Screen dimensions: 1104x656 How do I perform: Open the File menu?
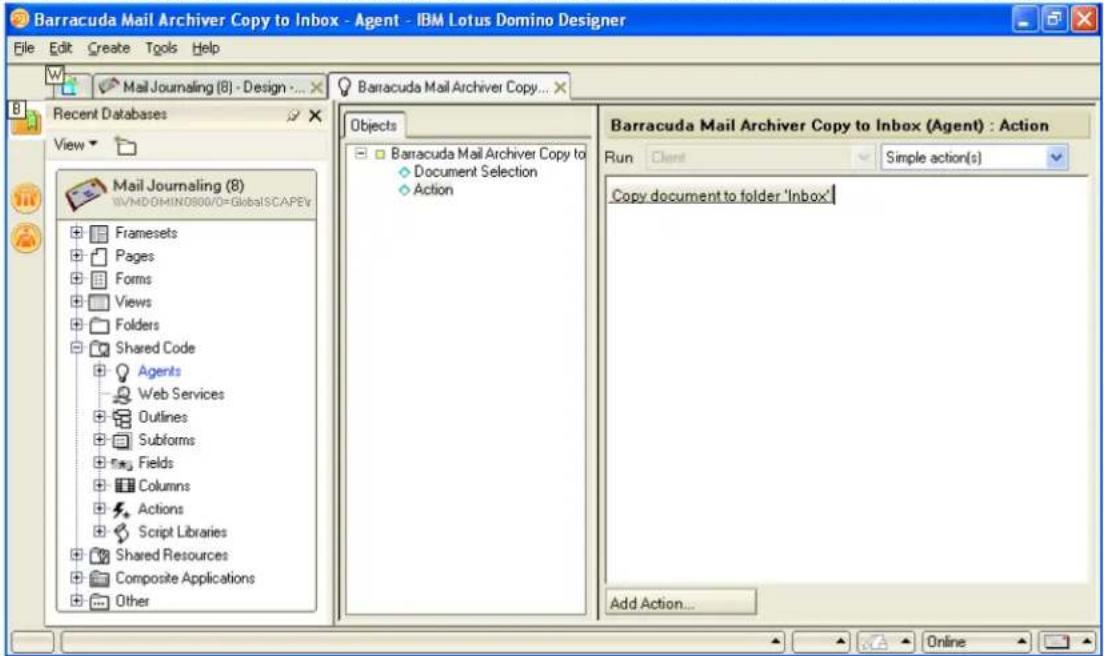pyautogui.click(x=24, y=49)
